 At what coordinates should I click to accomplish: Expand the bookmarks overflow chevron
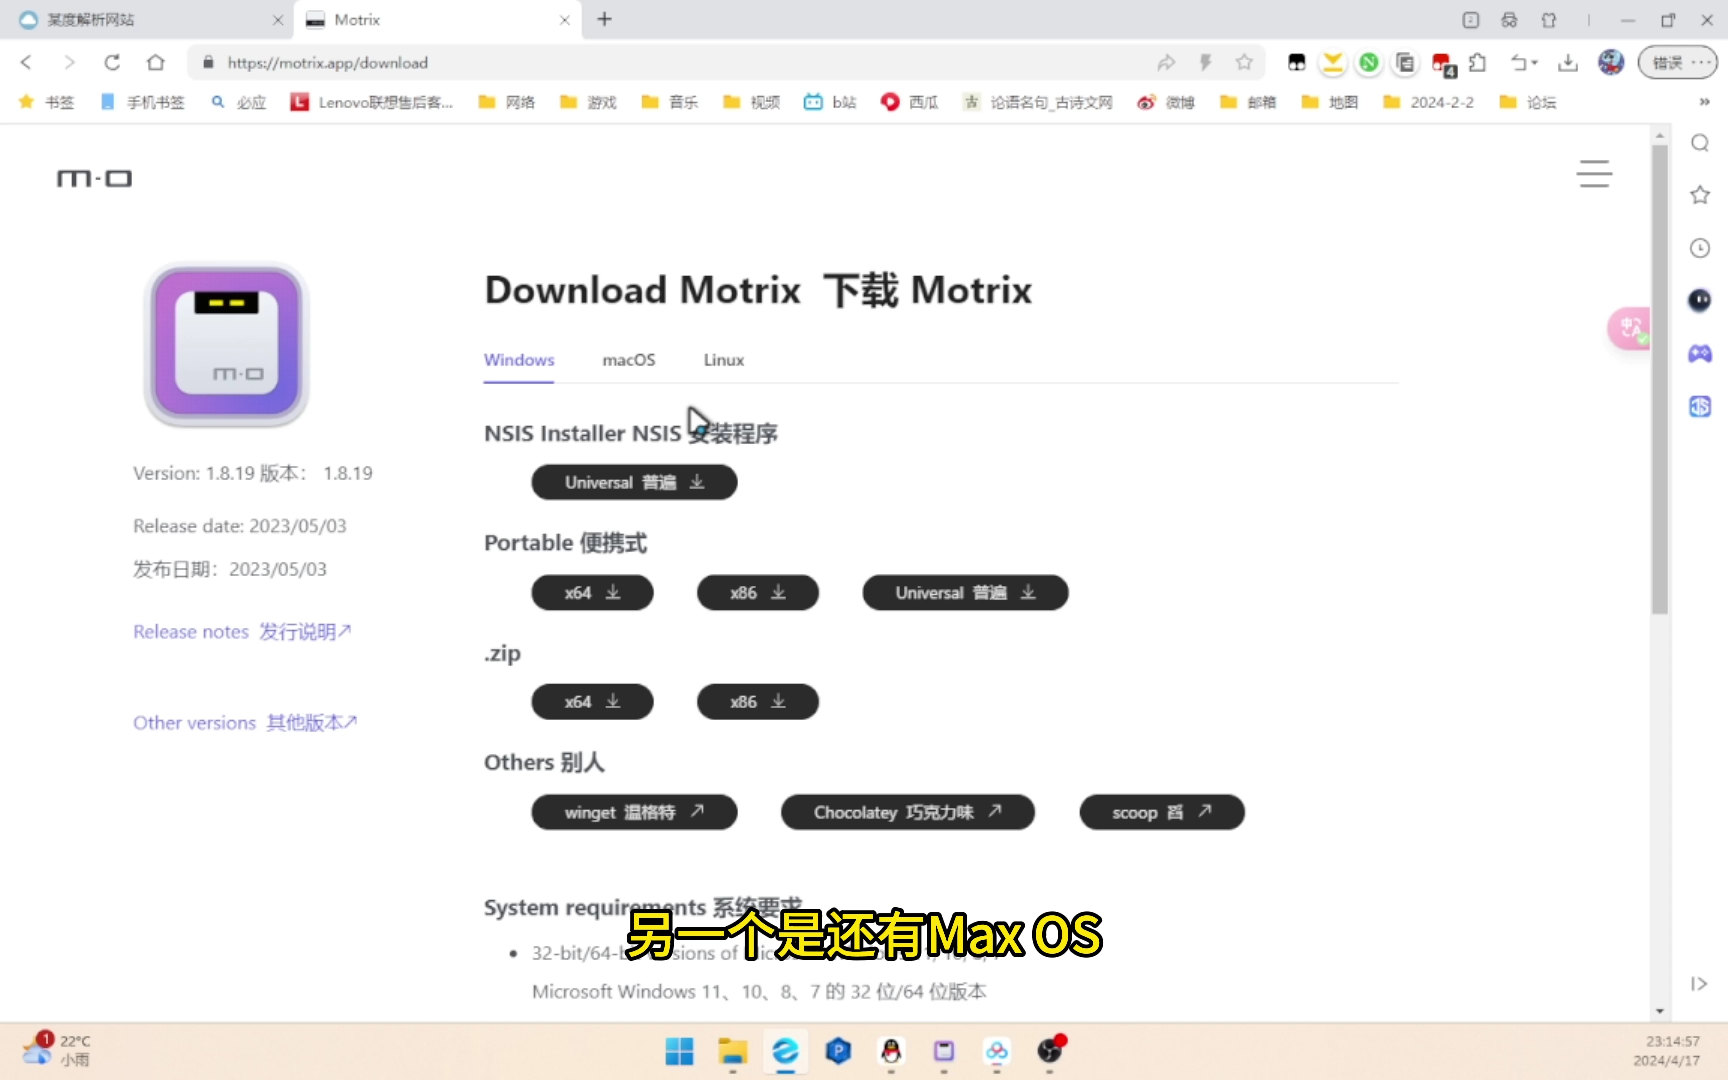pyautogui.click(x=1704, y=102)
